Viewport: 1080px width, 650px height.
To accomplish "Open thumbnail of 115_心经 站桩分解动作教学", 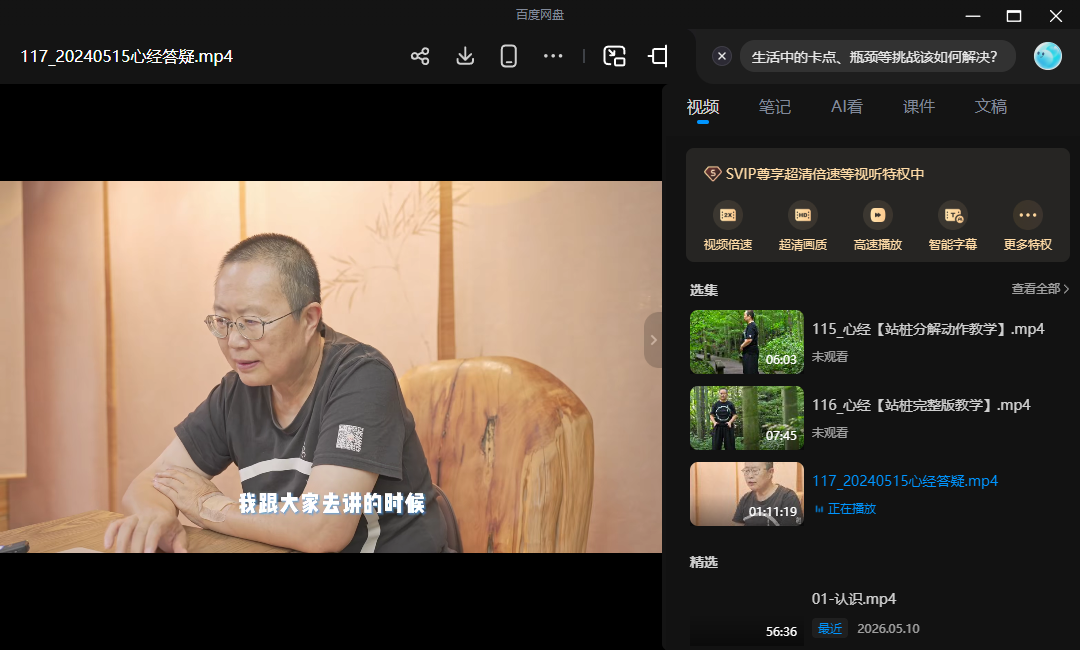I will 747,342.
